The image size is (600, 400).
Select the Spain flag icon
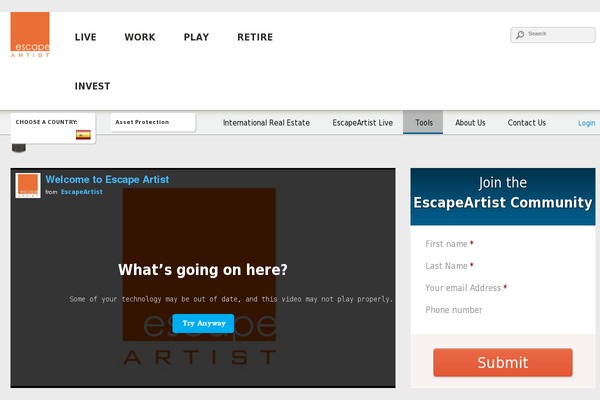click(83, 135)
